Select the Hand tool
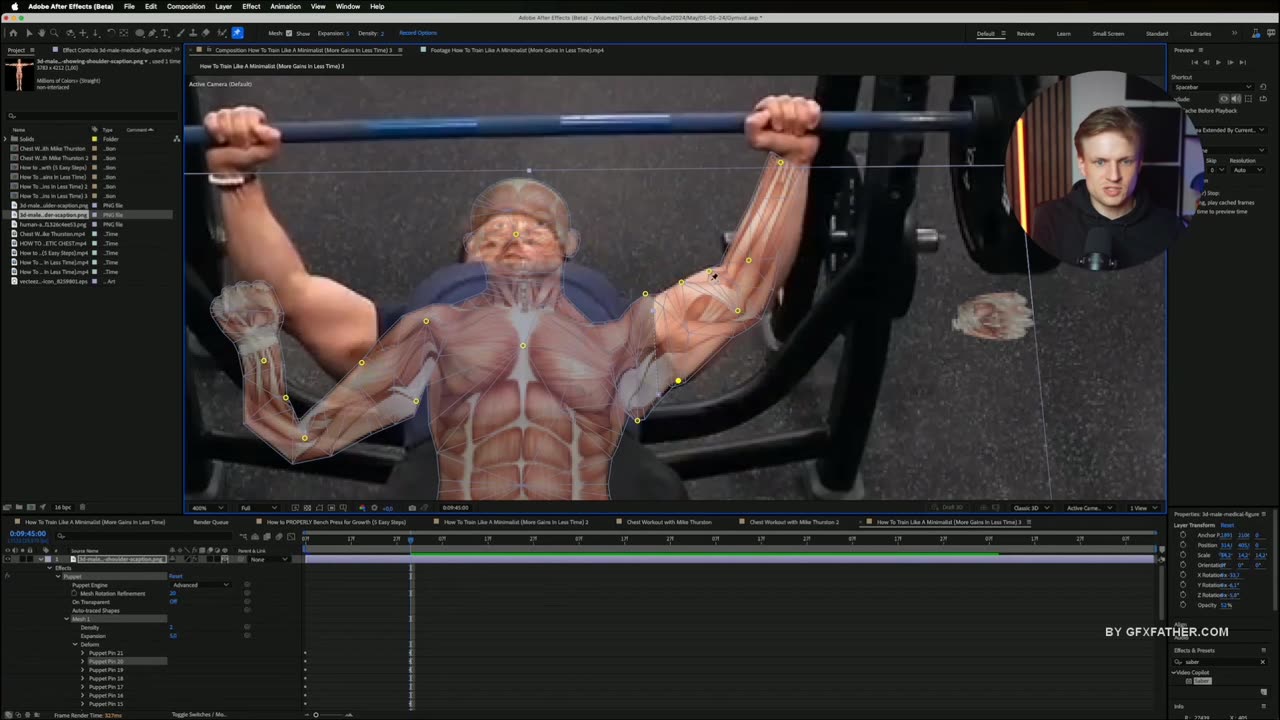 tap(41, 33)
